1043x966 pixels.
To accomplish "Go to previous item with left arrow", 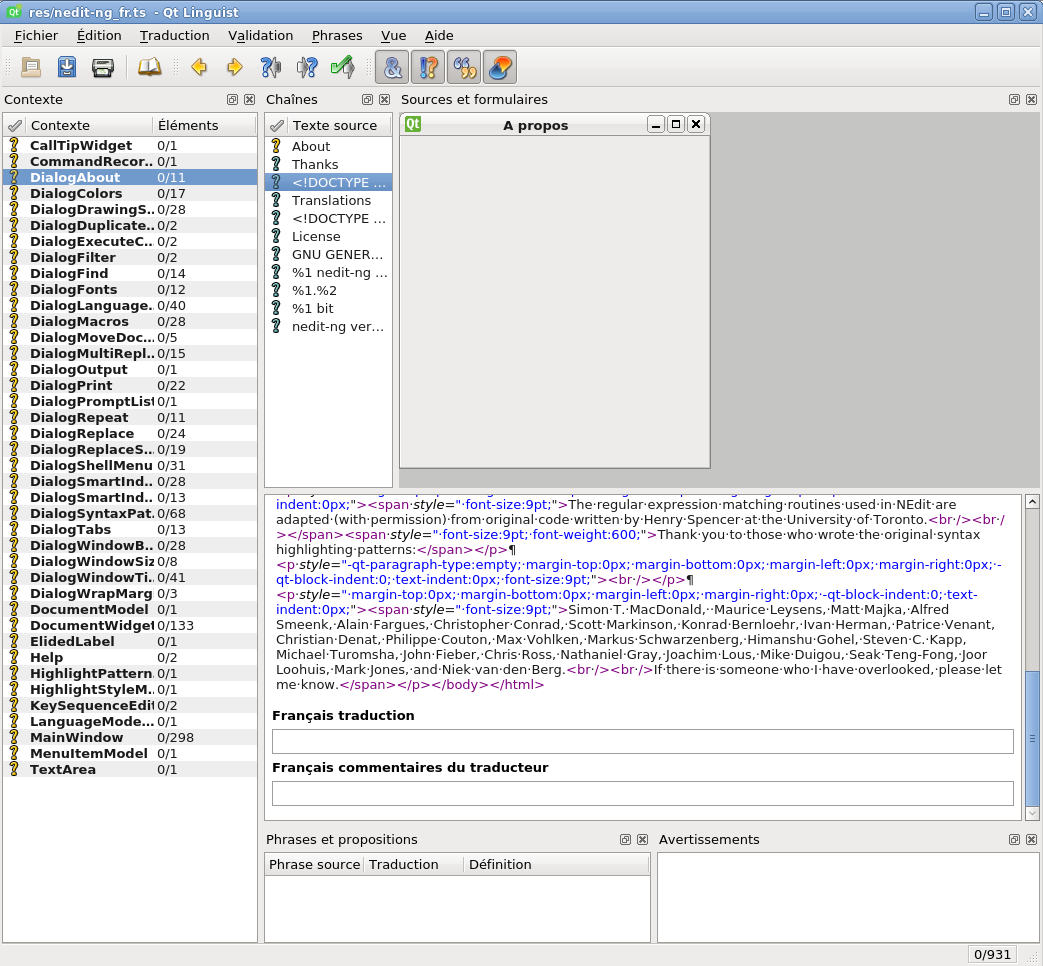I will [x=199, y=67].
